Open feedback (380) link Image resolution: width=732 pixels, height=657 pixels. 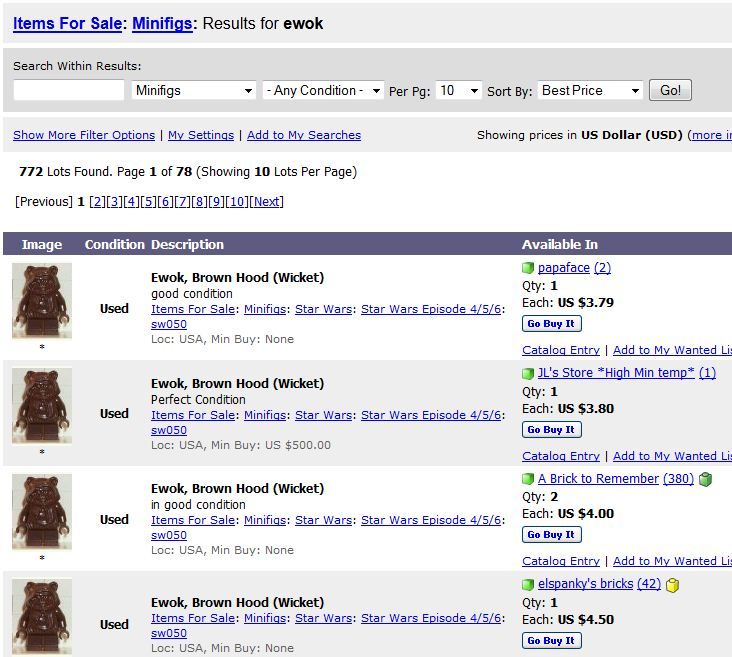coord(678,479)
